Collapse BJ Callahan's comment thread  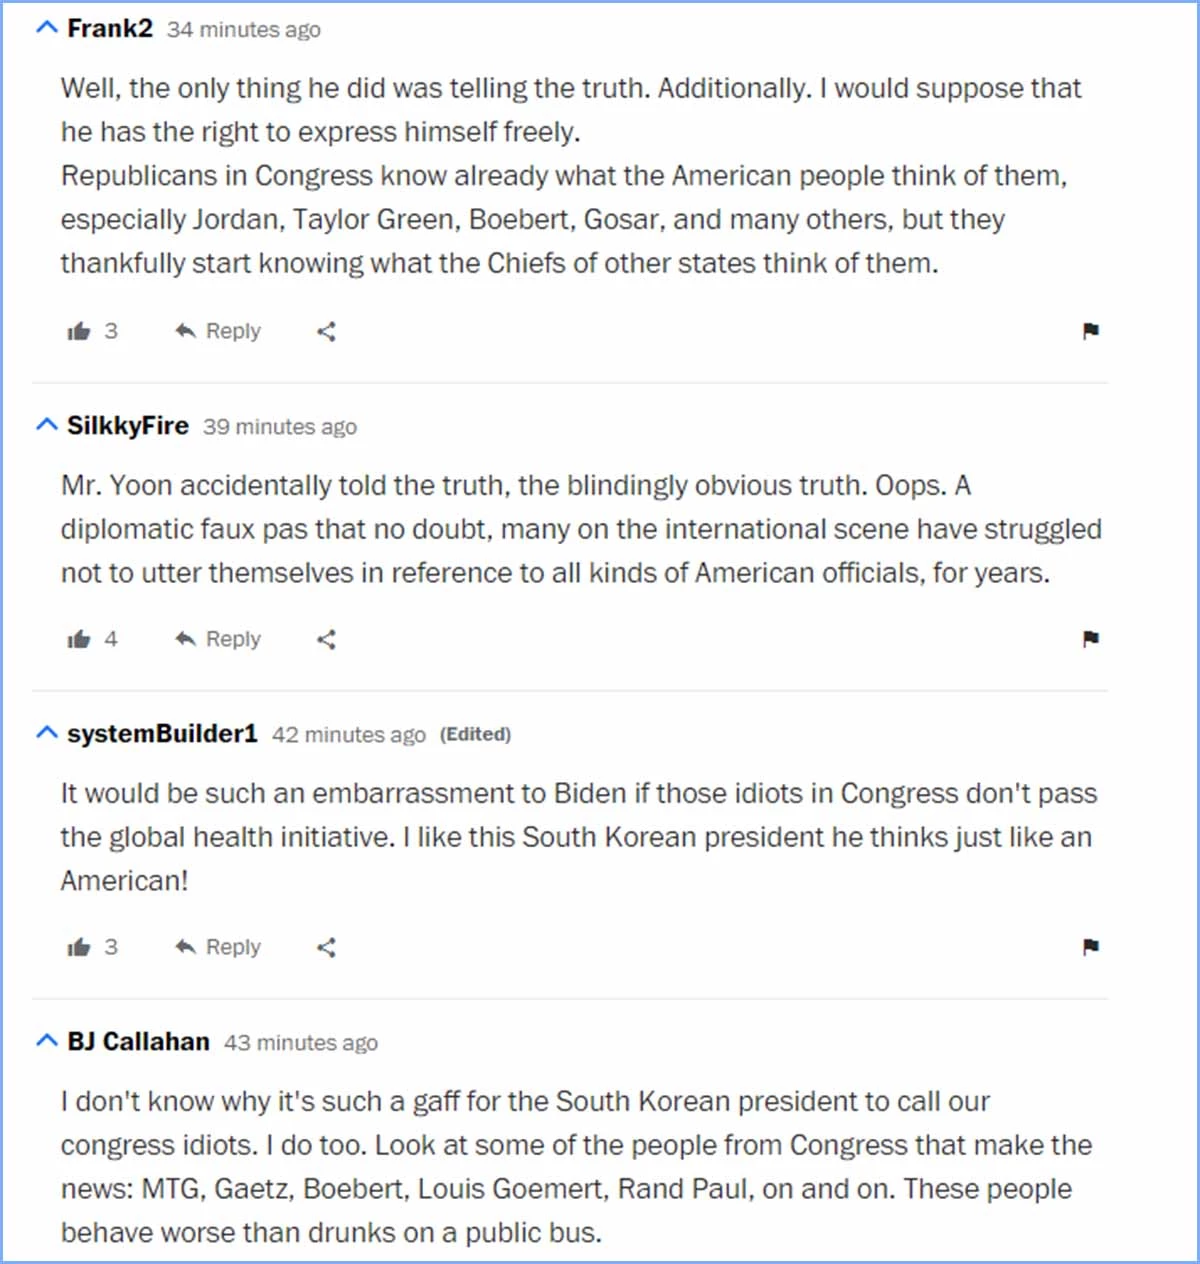coord(46,1040)
